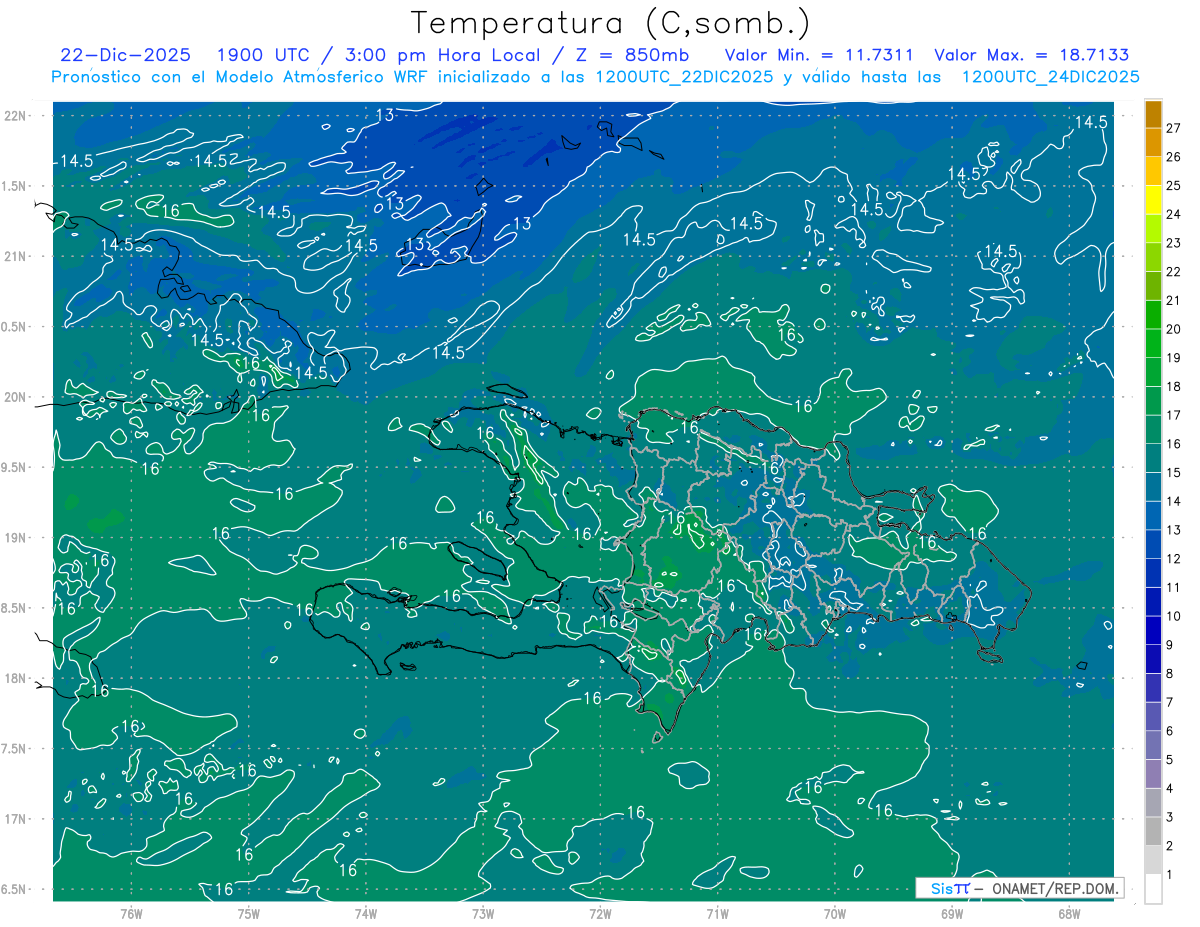Click the '73W' longitude axis label

click(x=483, y=914)
